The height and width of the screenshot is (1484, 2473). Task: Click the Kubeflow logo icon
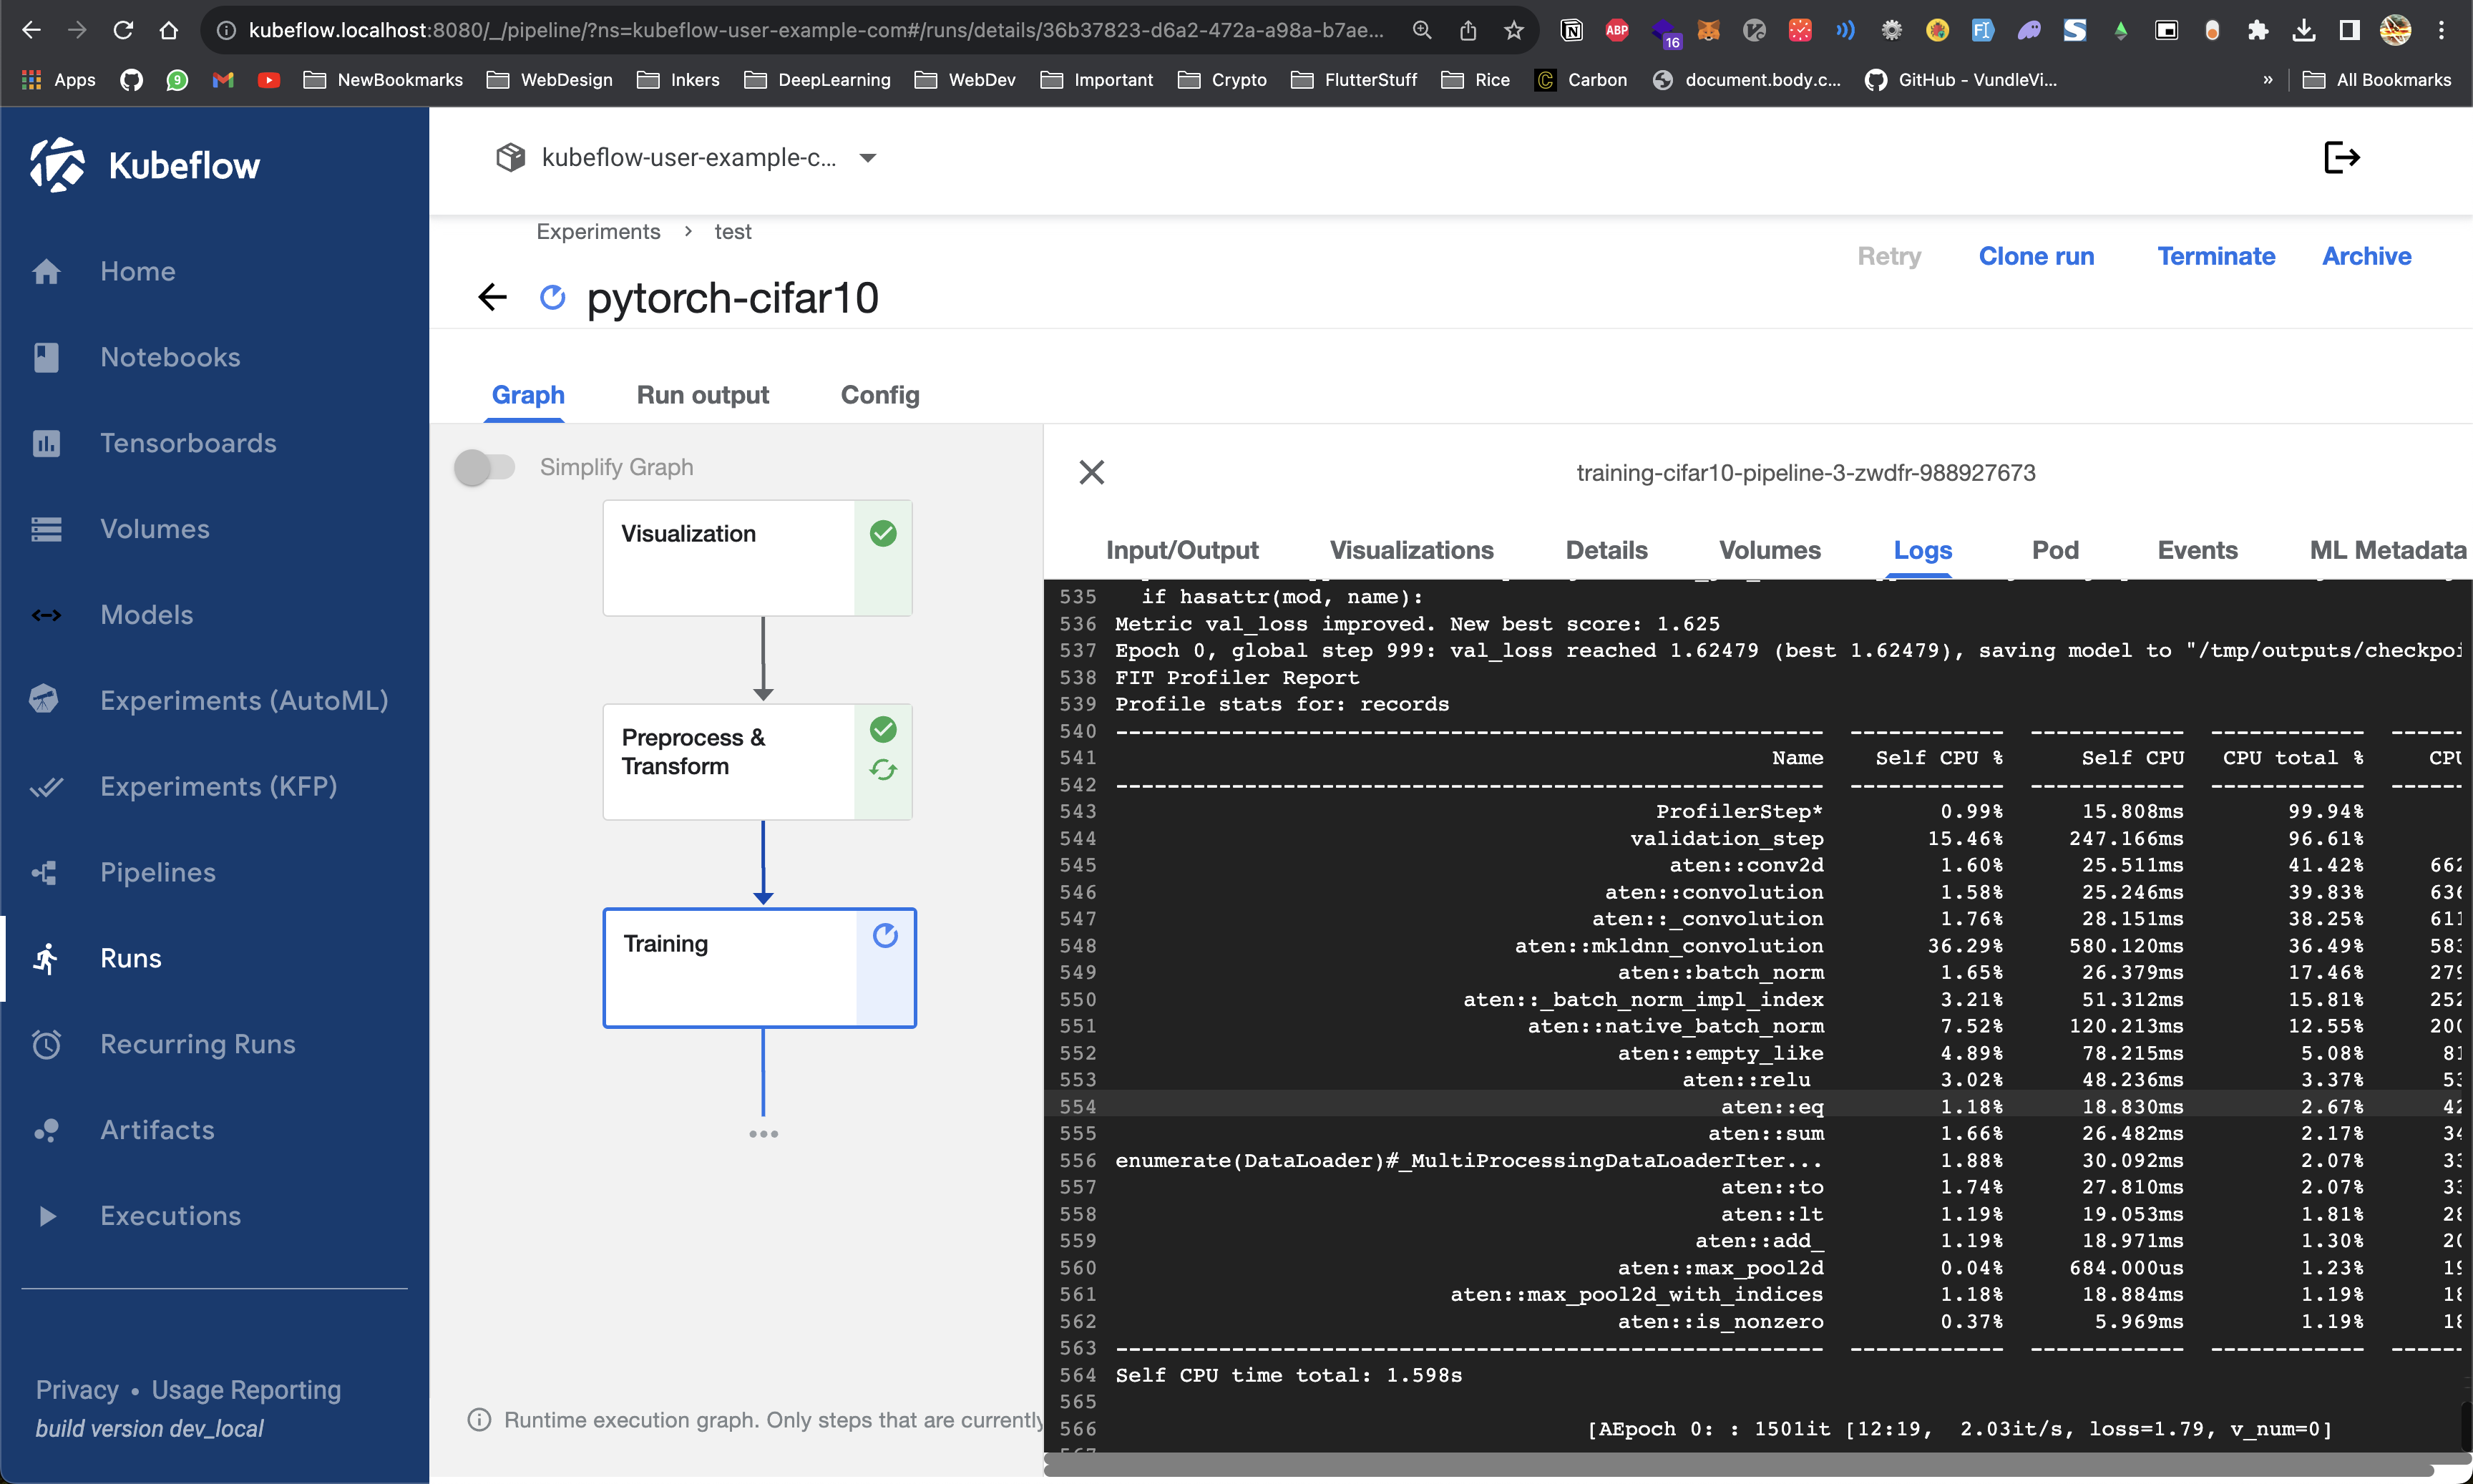57,165
